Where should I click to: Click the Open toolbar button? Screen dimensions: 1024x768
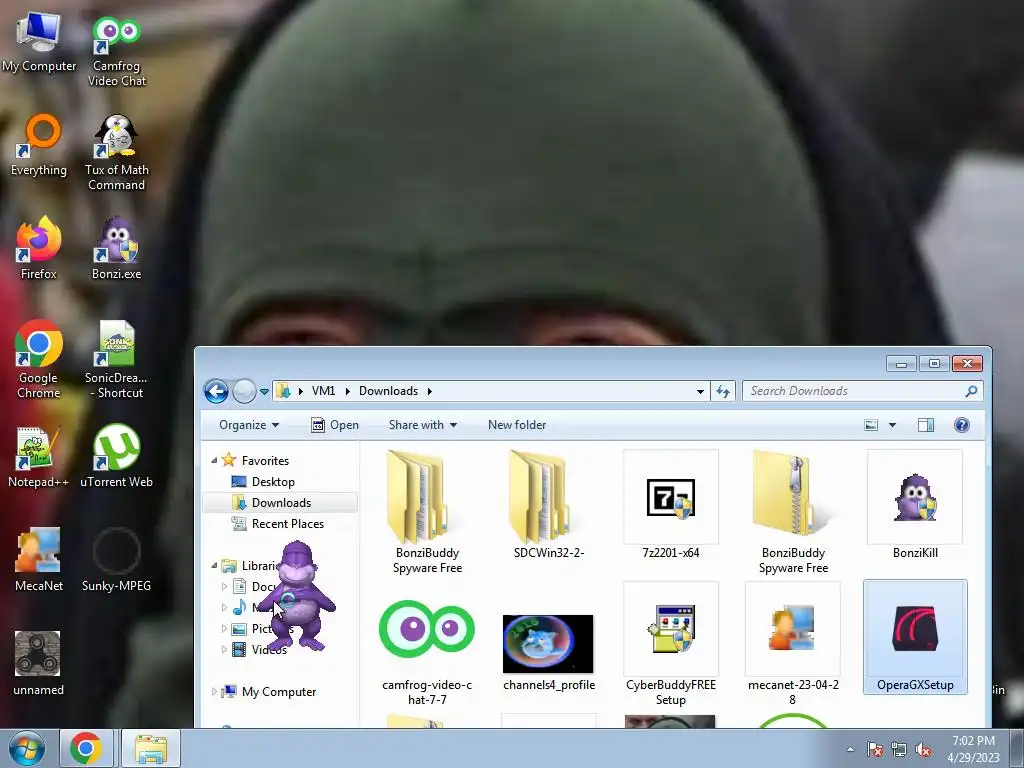click(335, 425)
